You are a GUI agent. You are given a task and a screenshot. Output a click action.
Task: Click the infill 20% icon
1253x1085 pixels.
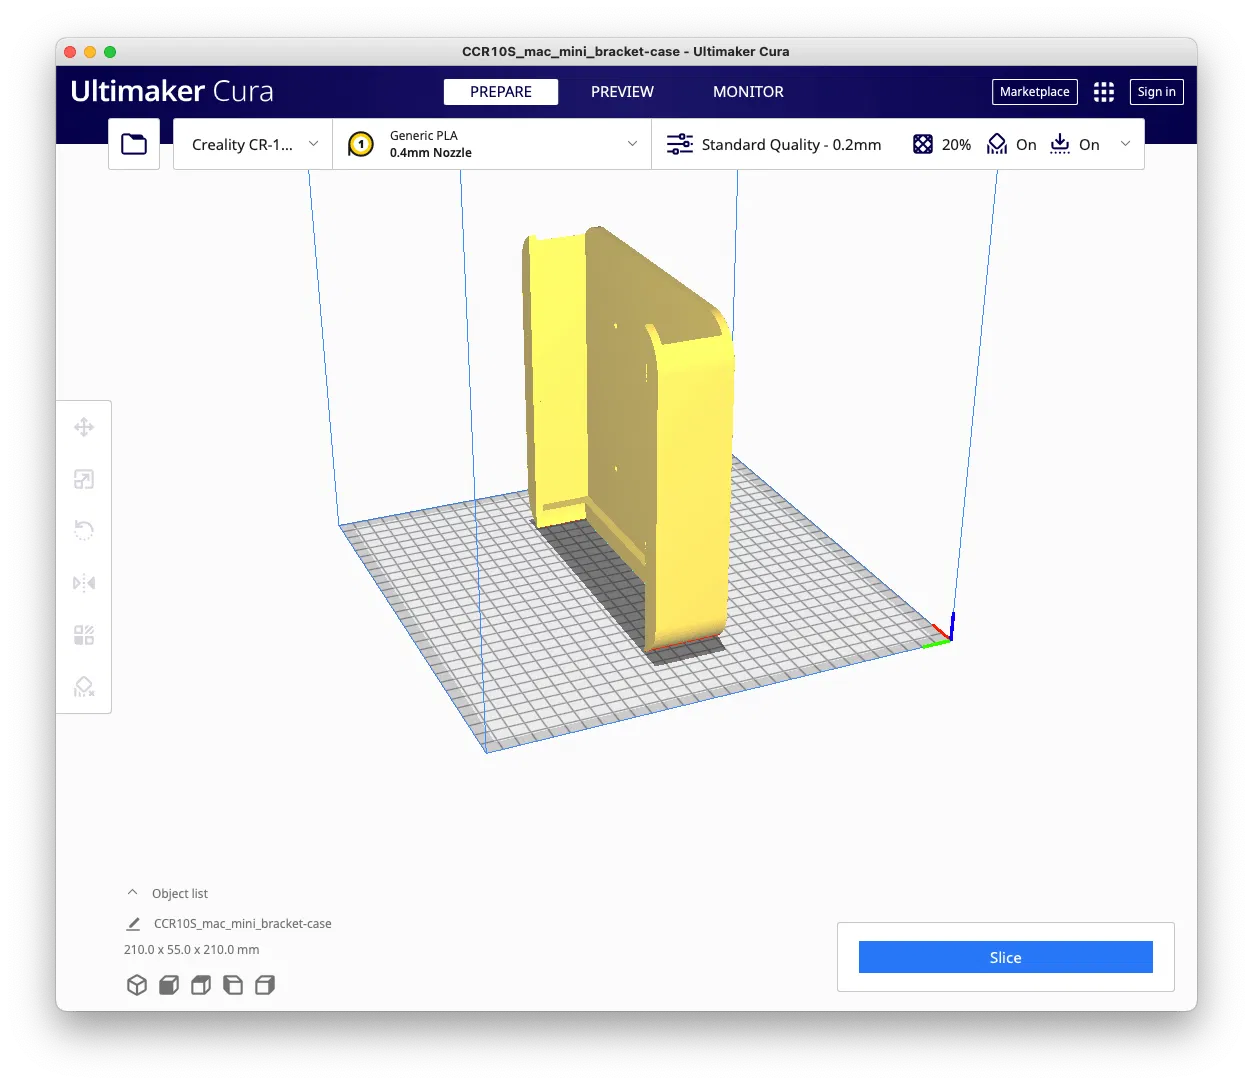923,144
